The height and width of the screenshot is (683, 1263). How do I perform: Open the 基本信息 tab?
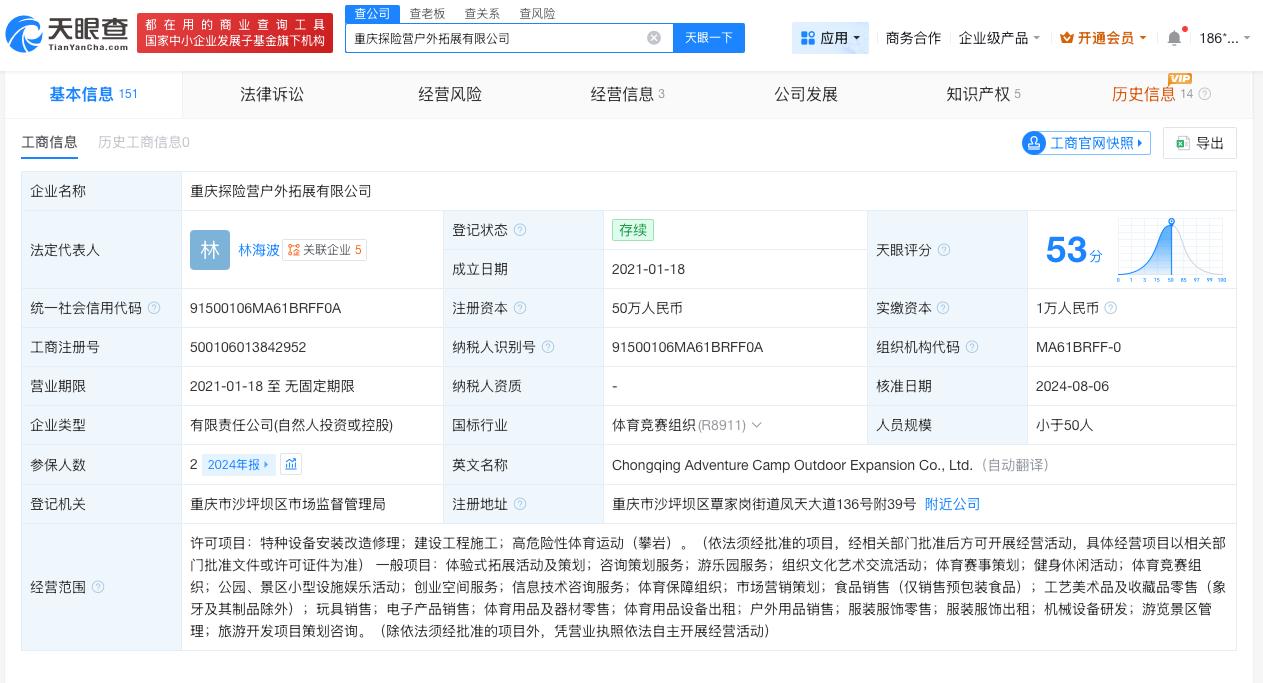click(94, 94)
